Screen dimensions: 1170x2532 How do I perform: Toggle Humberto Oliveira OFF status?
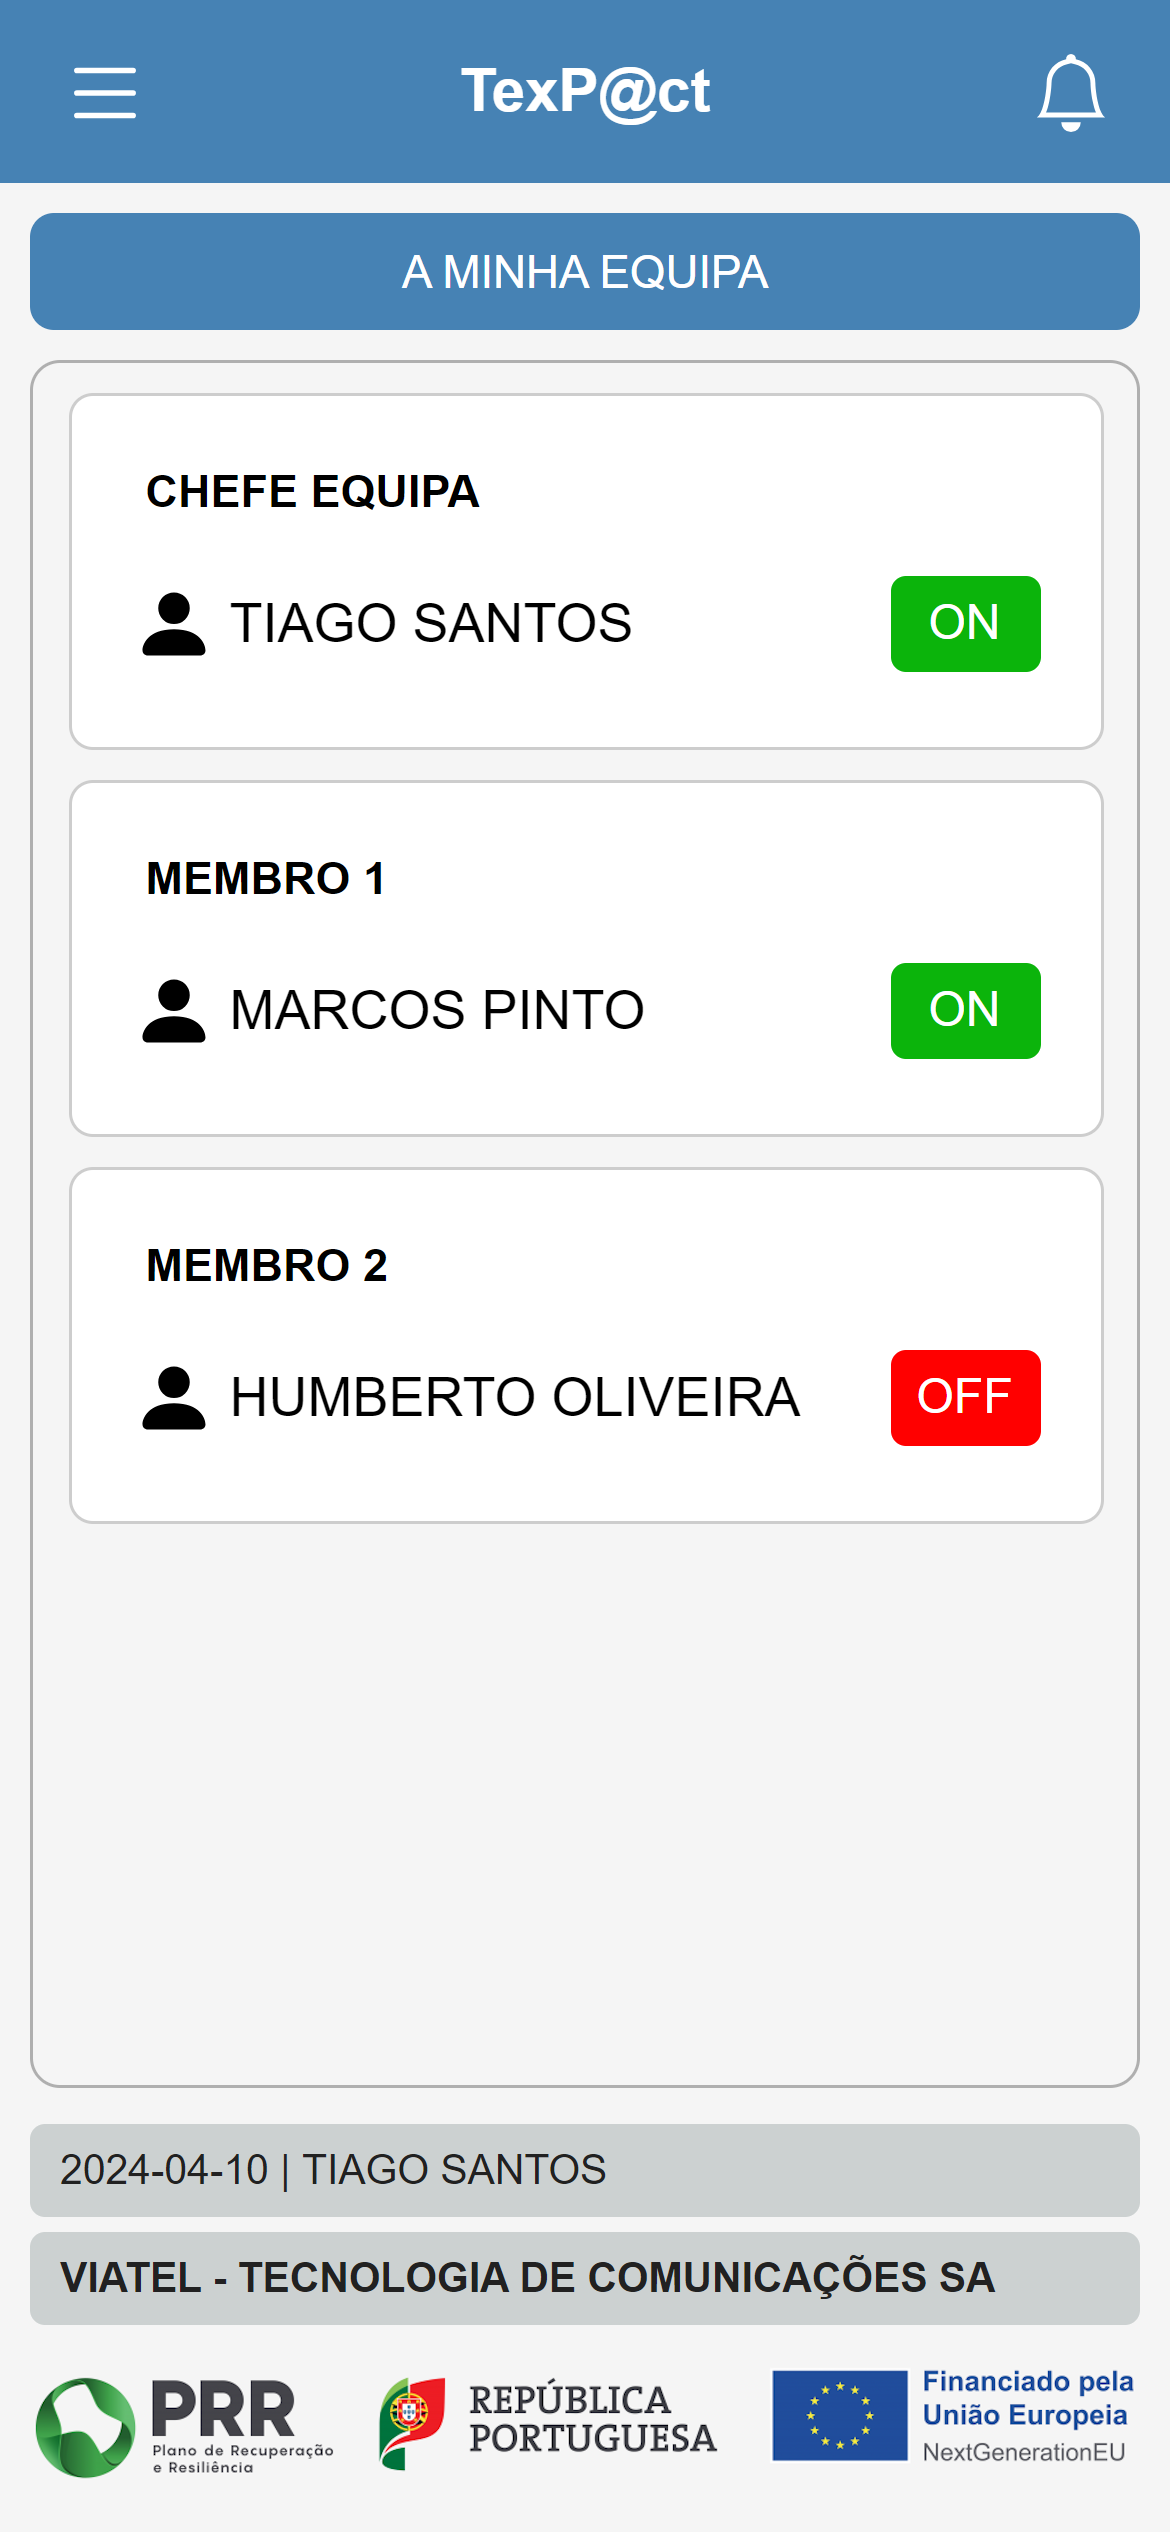coord(965,1398)
